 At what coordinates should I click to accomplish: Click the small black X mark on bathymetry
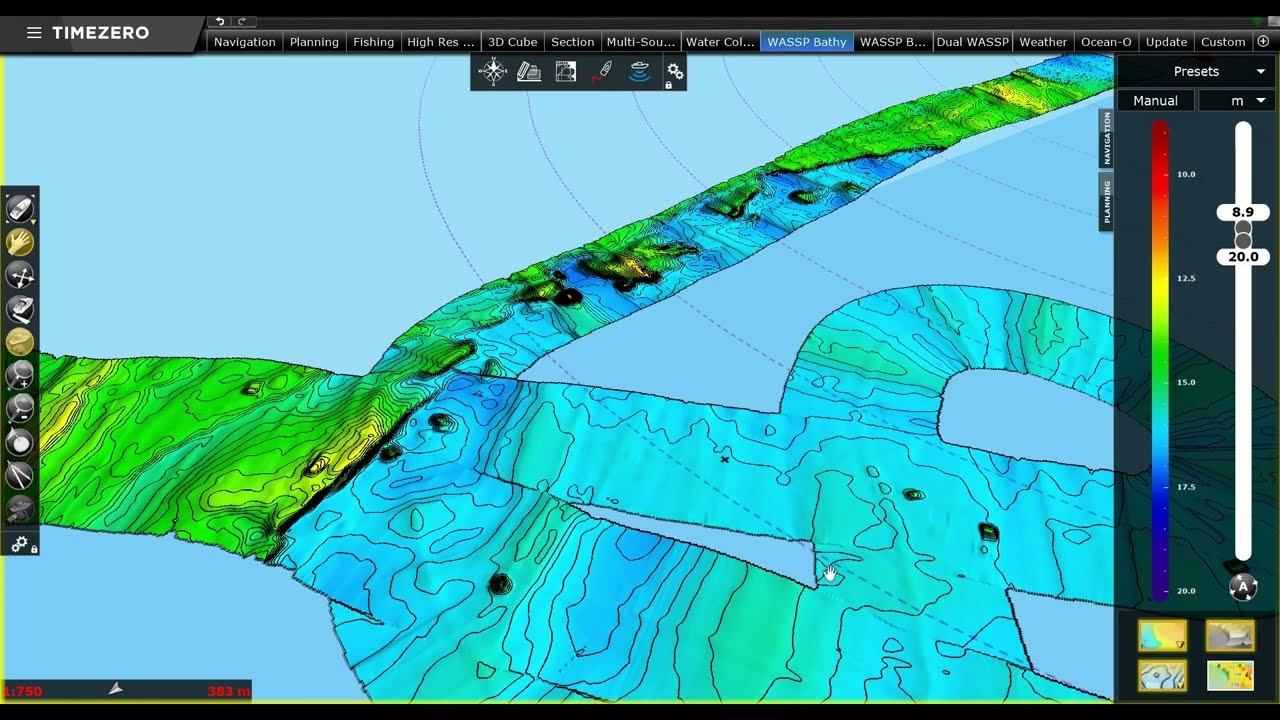point(725,460)
